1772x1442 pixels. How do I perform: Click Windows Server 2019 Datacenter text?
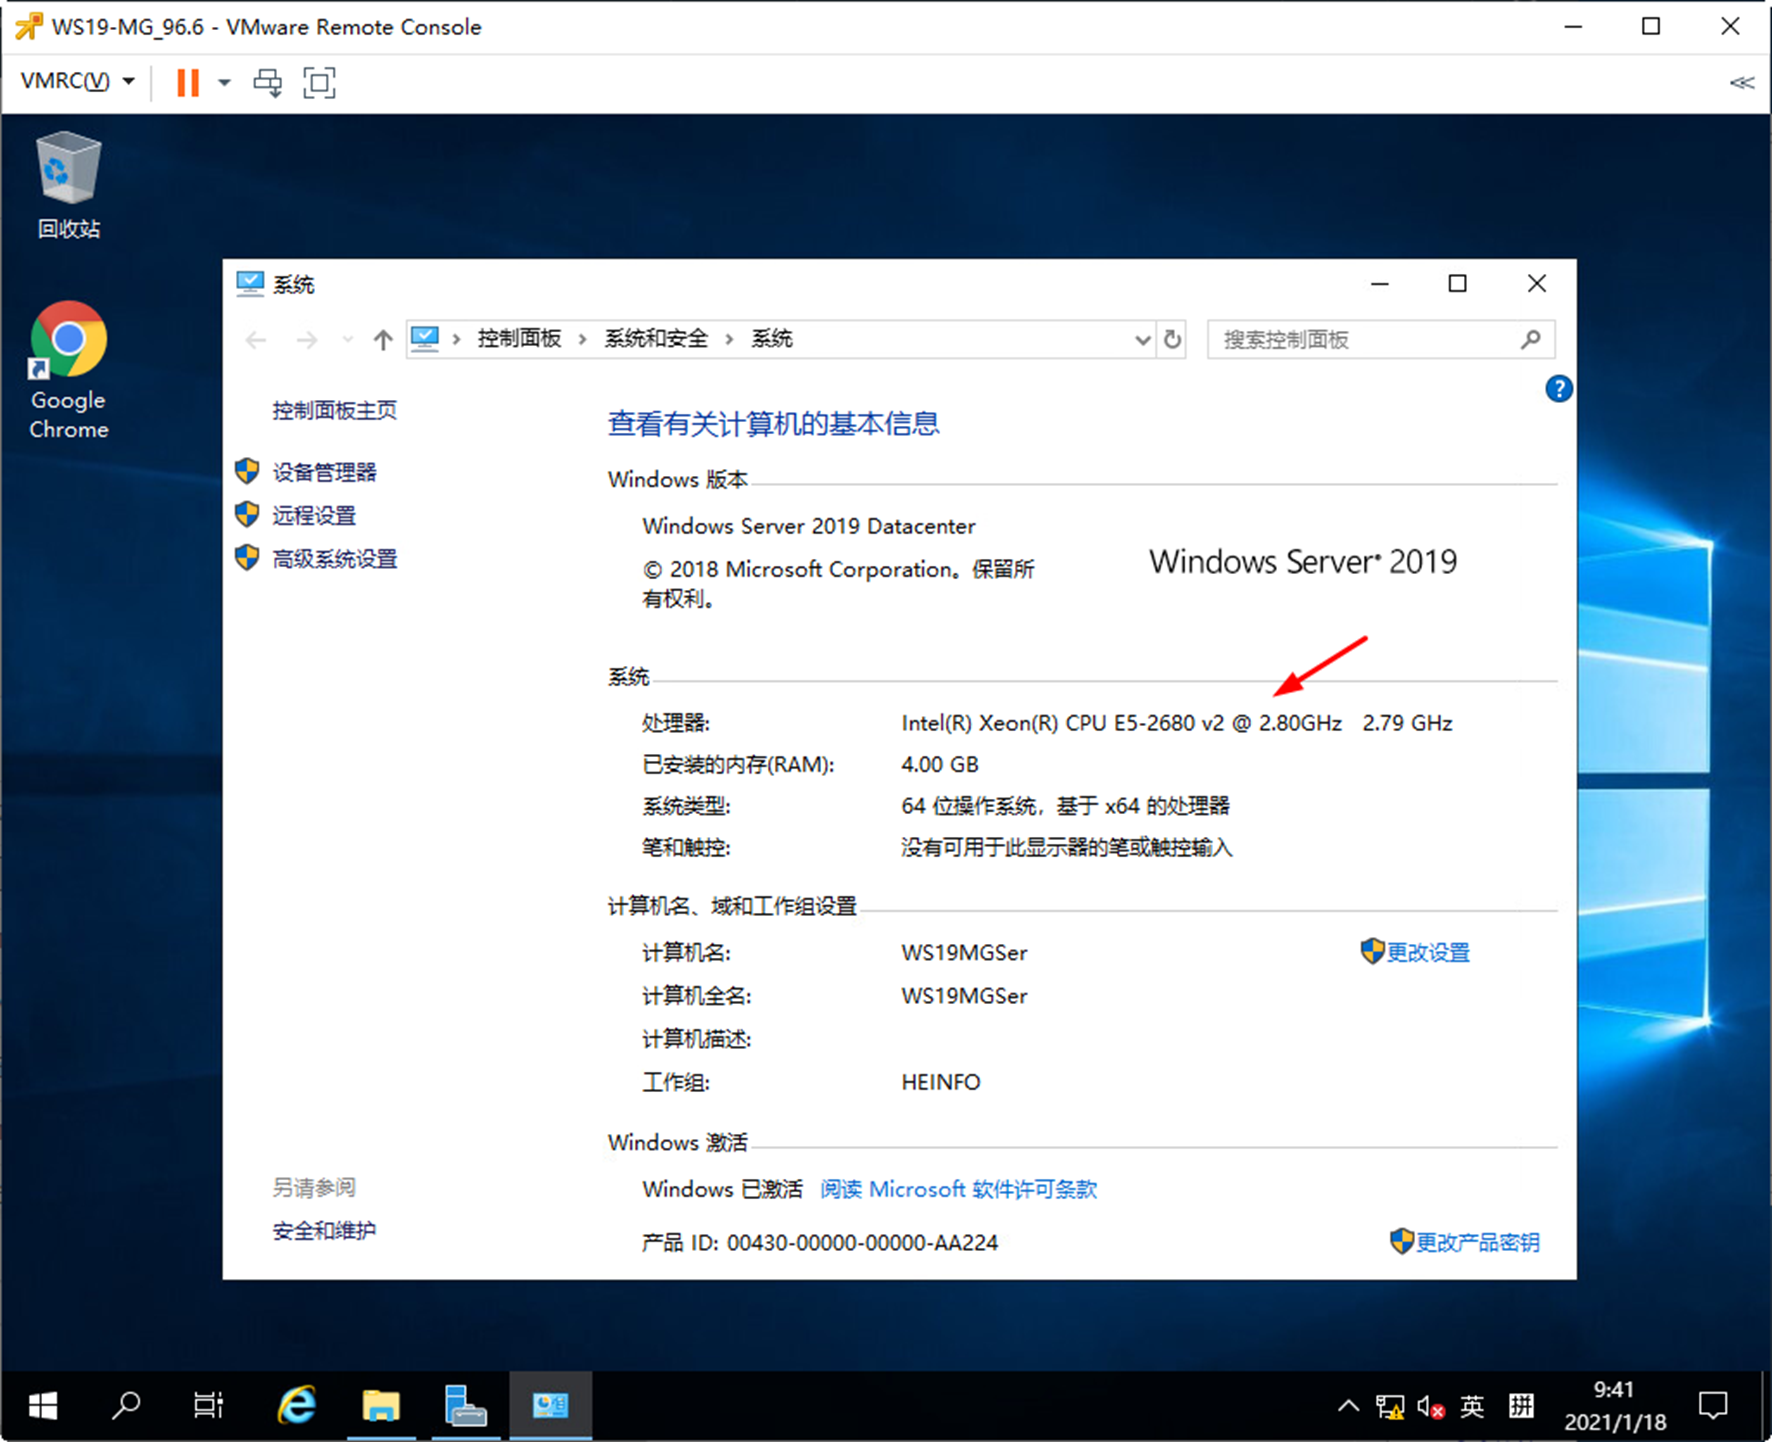point(809,526)
